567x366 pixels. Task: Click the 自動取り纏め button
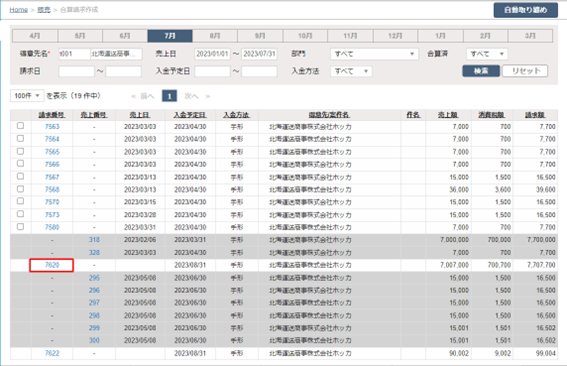point(525,10)
